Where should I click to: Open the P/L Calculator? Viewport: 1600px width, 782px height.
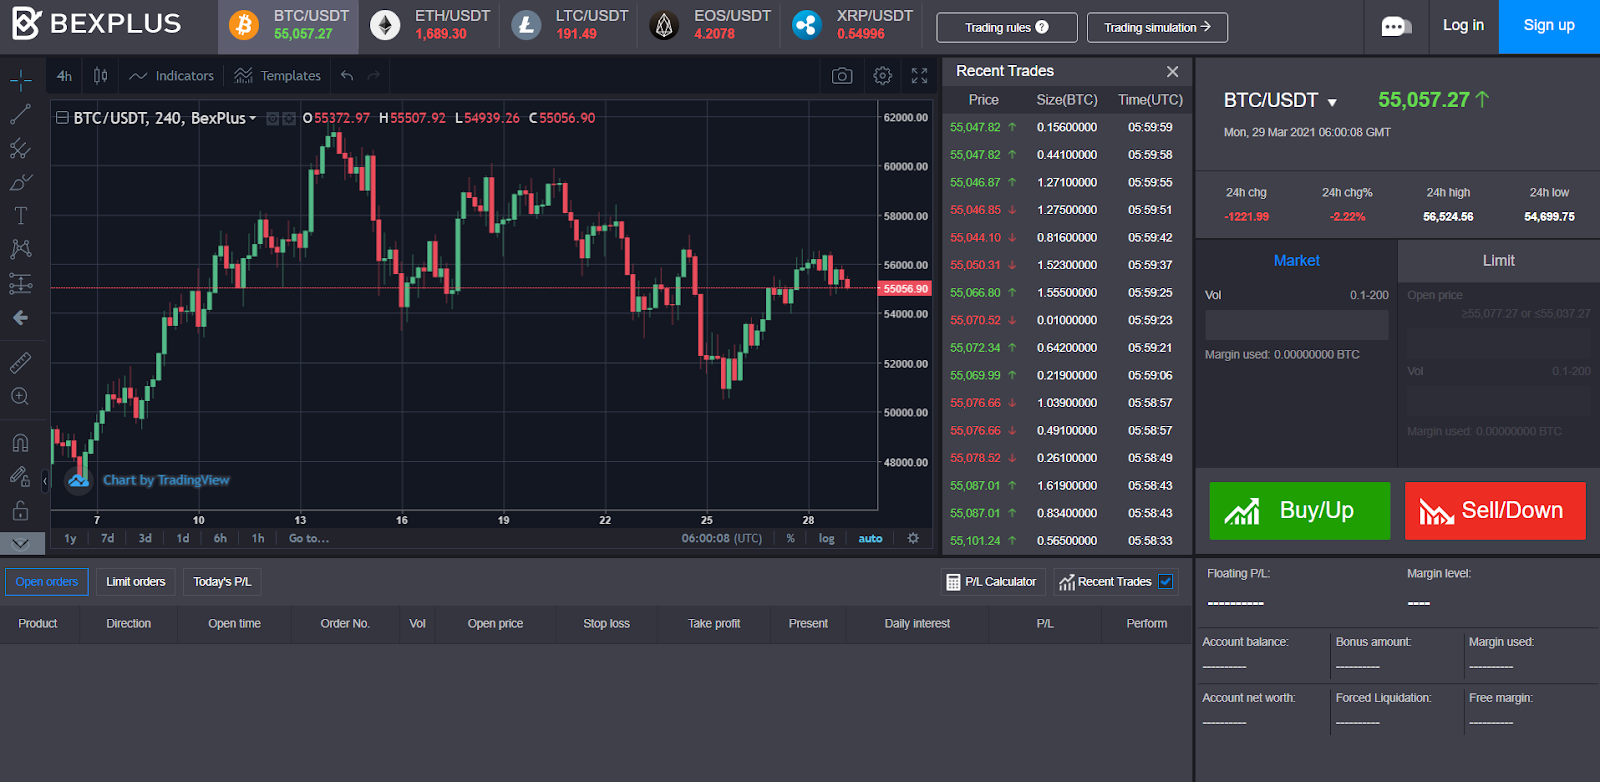[x=992, y=582]
